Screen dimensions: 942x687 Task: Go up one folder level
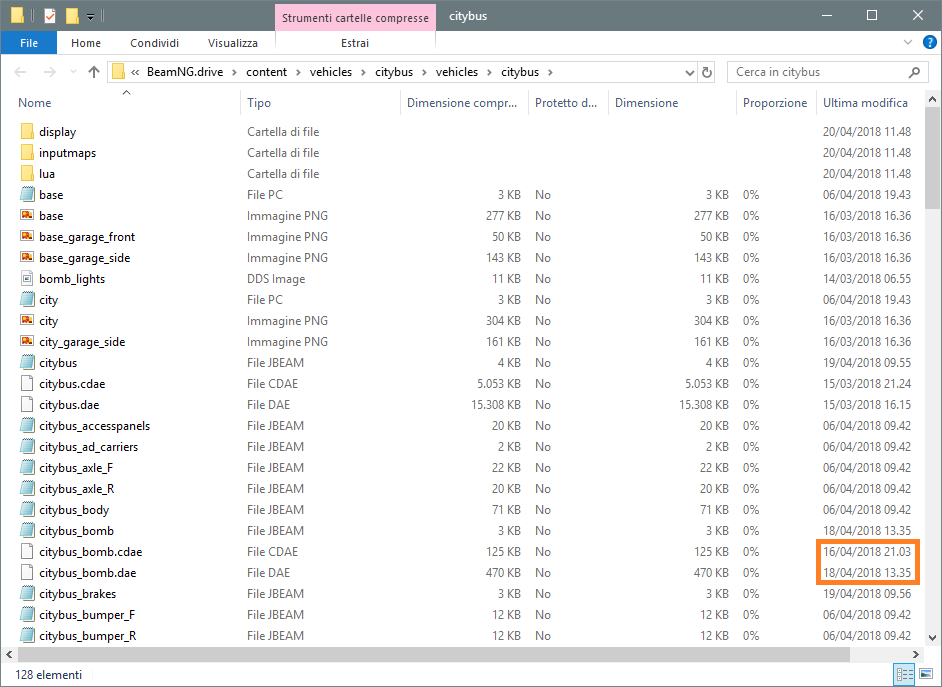click(94, 72)
